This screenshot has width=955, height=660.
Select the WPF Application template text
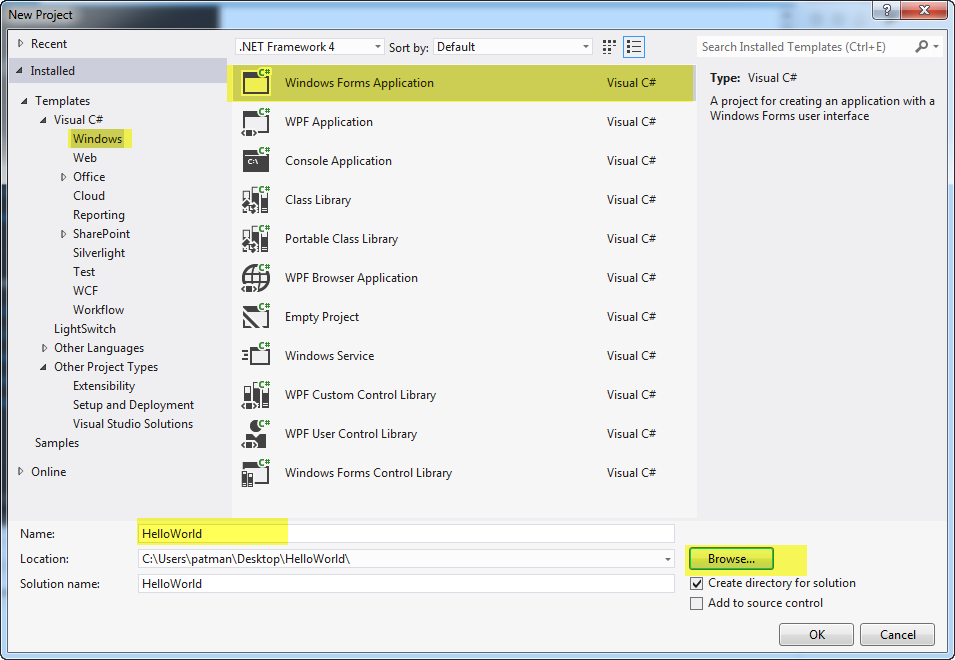(329, 122)
